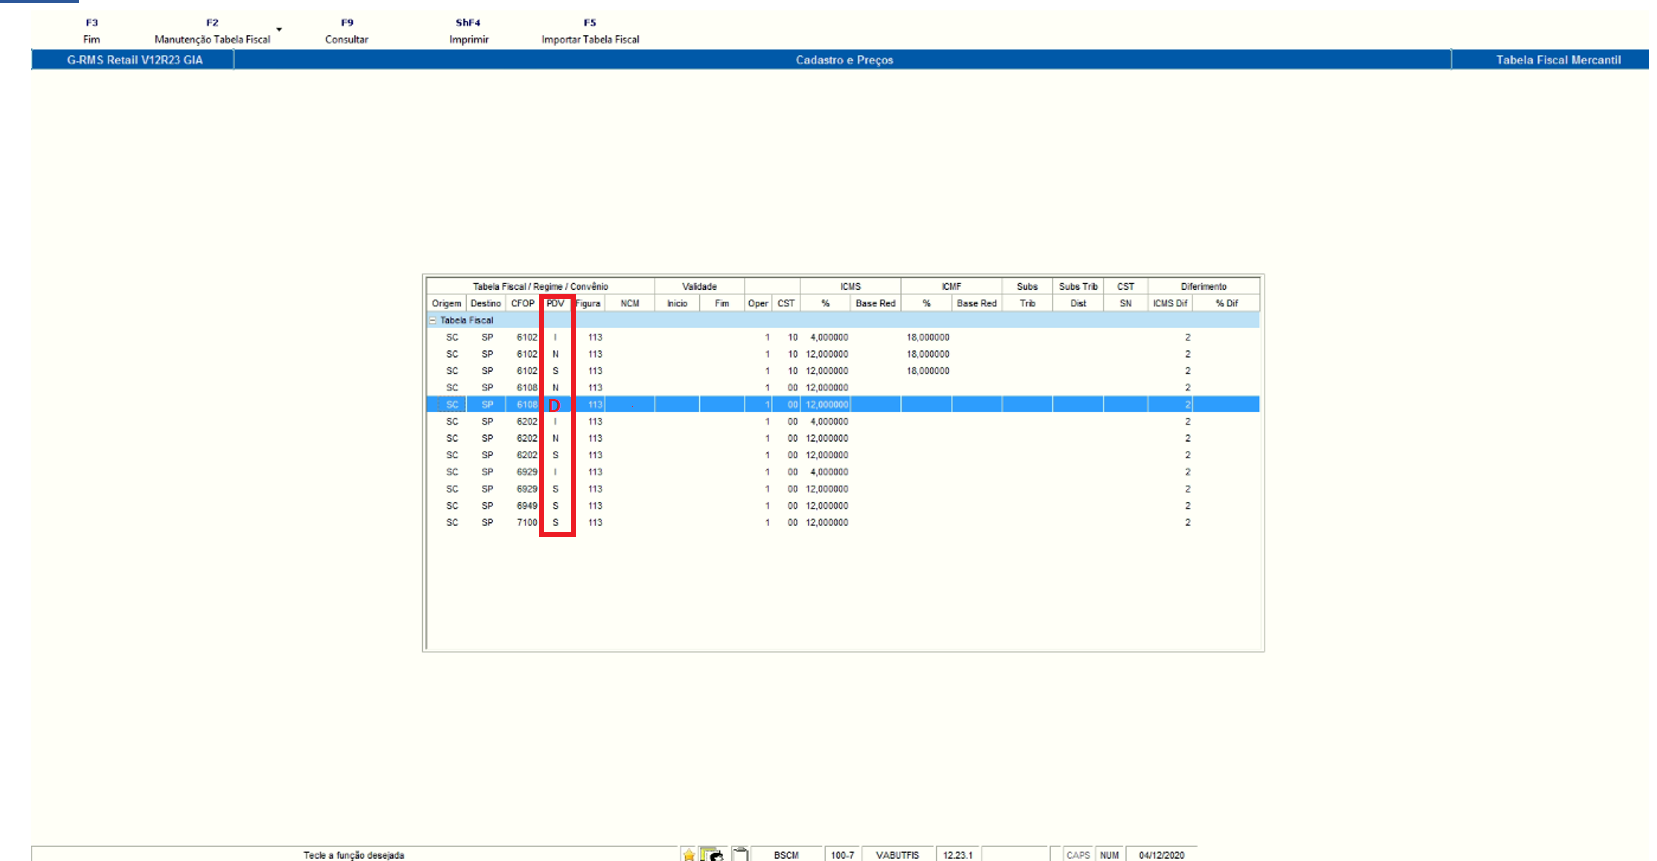Viewport: 1657px width, 861px height.
Task: Click the SN column header
Action: [x=1126, y=303]
